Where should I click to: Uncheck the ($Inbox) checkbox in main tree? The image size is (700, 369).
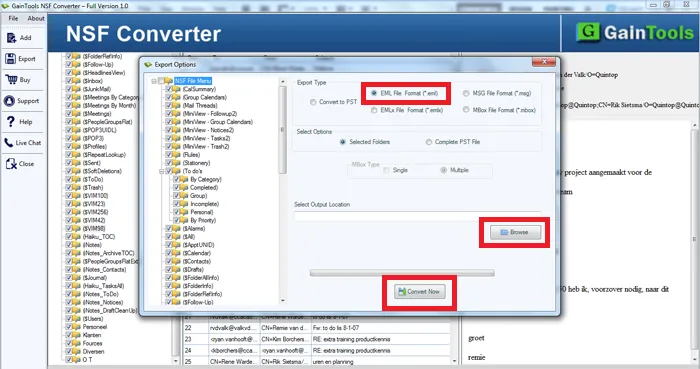pyautogui.click(x=69, y=81)
